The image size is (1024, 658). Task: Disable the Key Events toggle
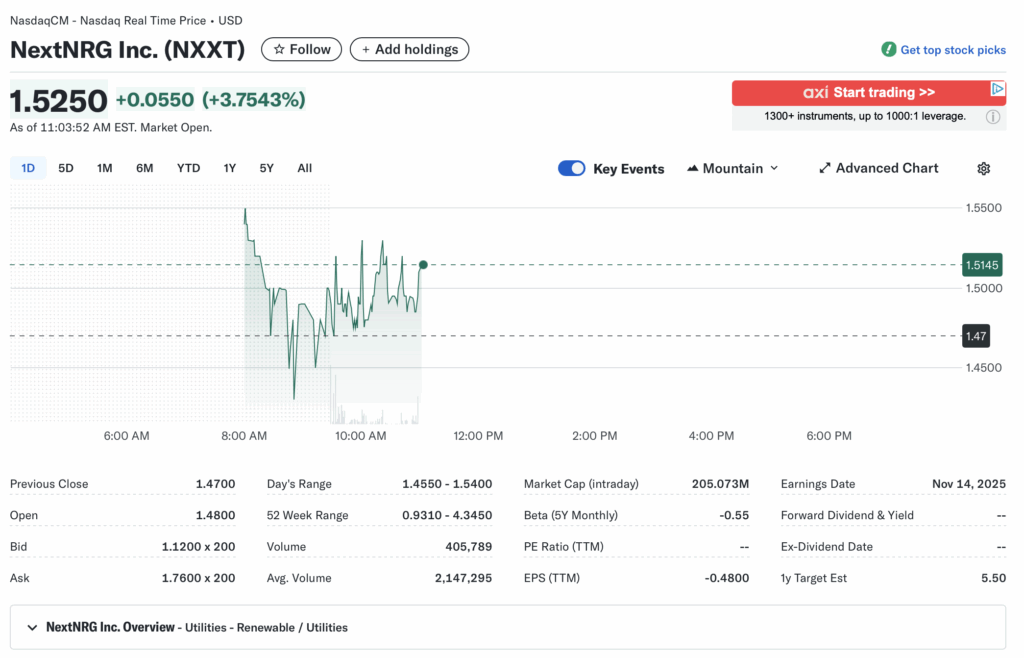[571, 168]
